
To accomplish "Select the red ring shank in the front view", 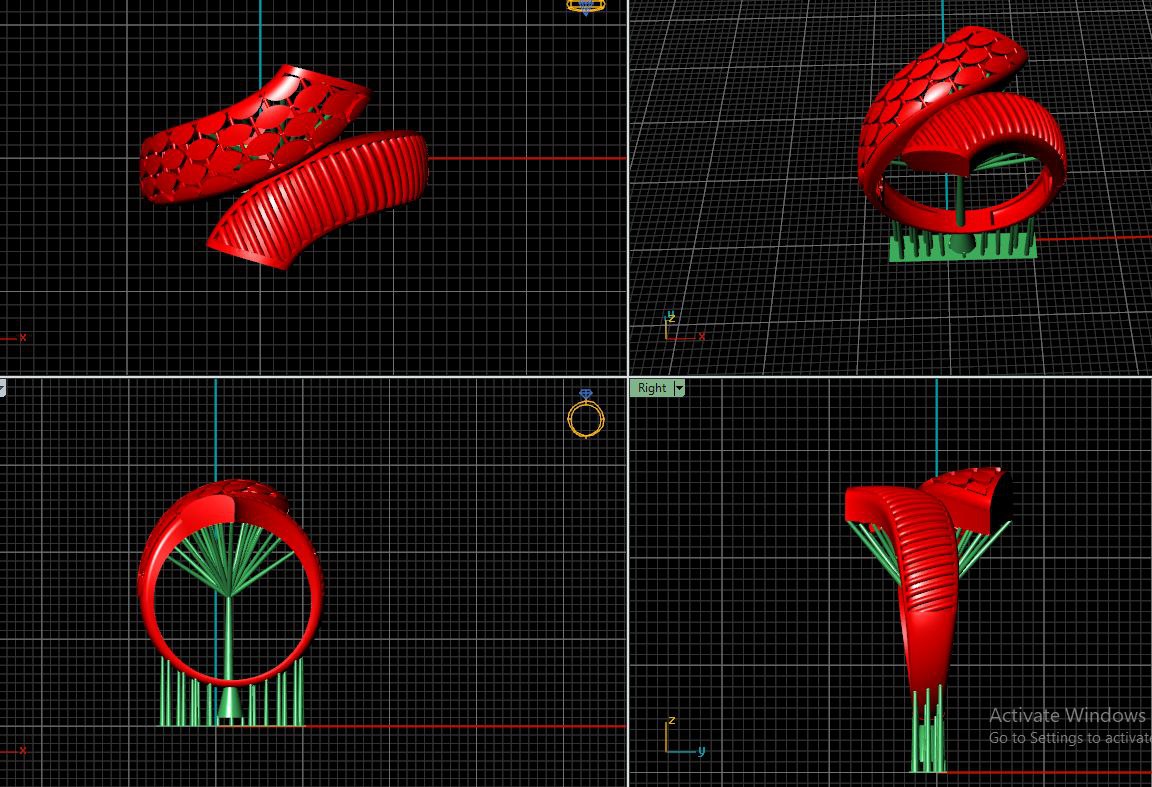I will (x=150, y=600).
